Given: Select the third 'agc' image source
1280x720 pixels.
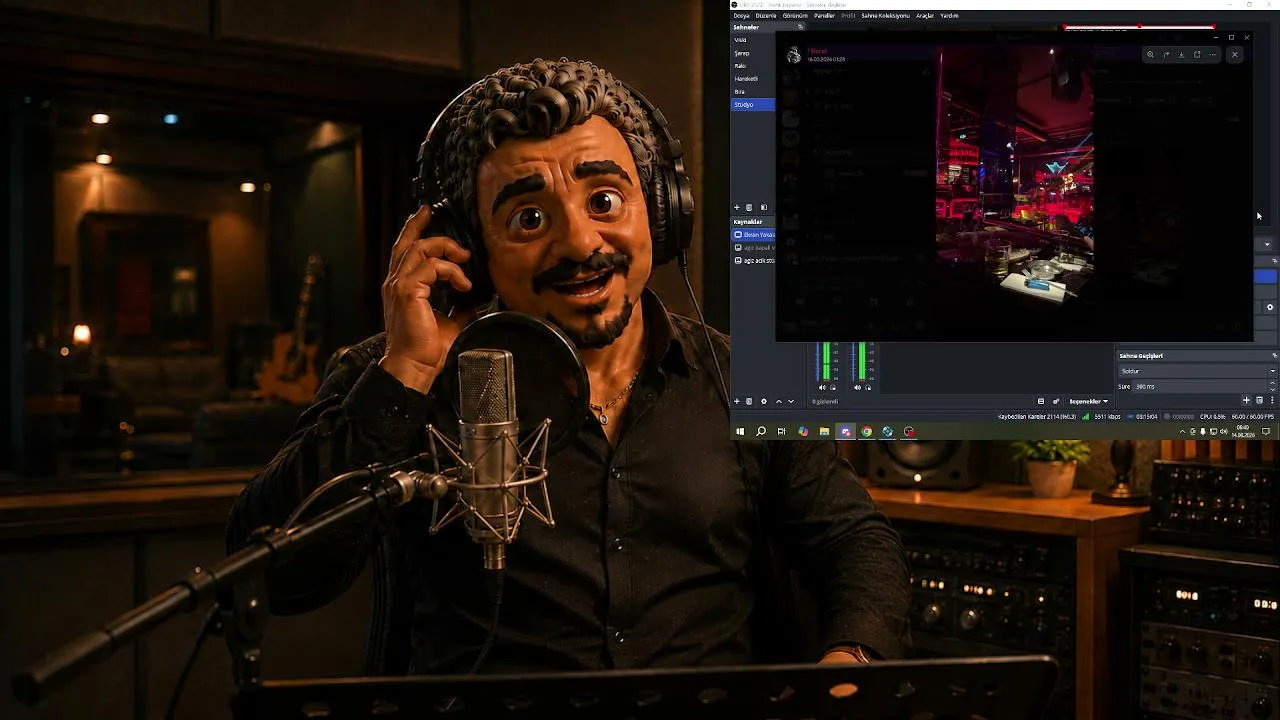Looking at the screenshot, I should 754,261.
